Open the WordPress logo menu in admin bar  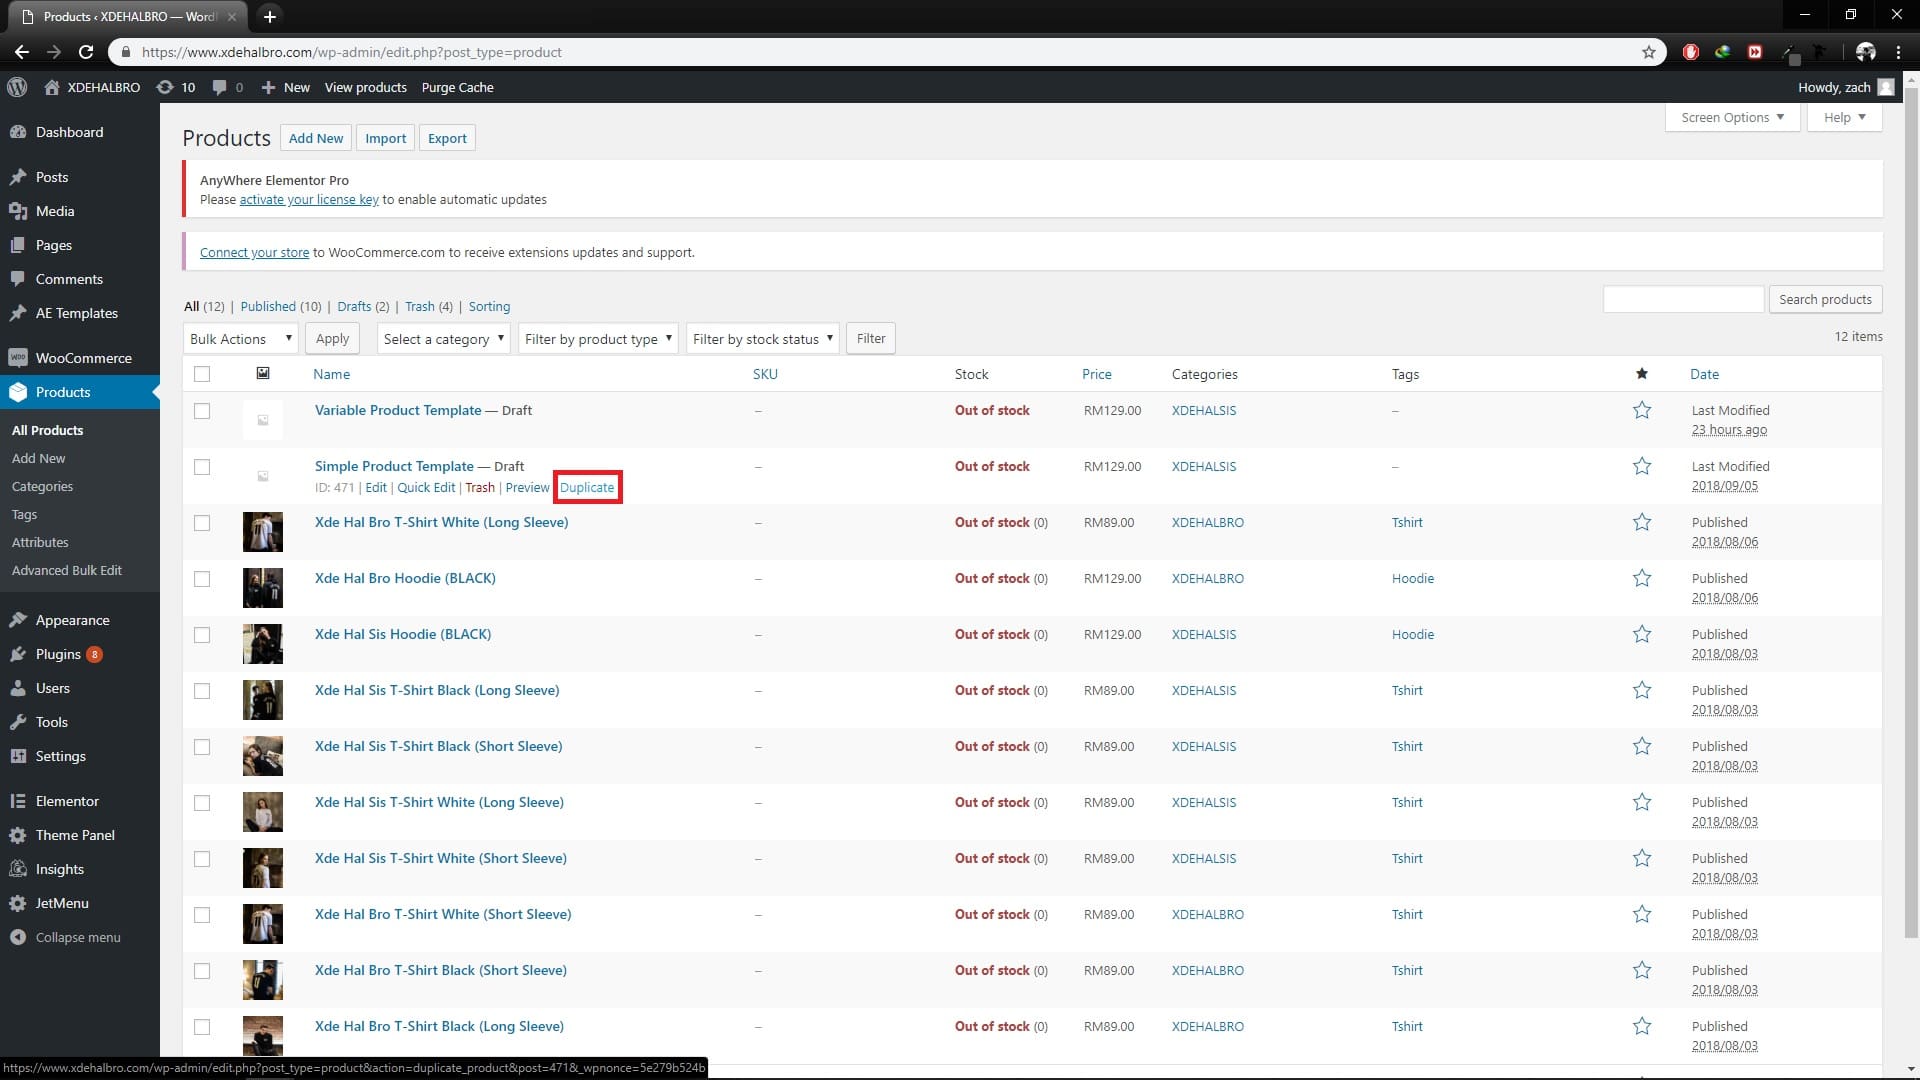tap(17, 87)
